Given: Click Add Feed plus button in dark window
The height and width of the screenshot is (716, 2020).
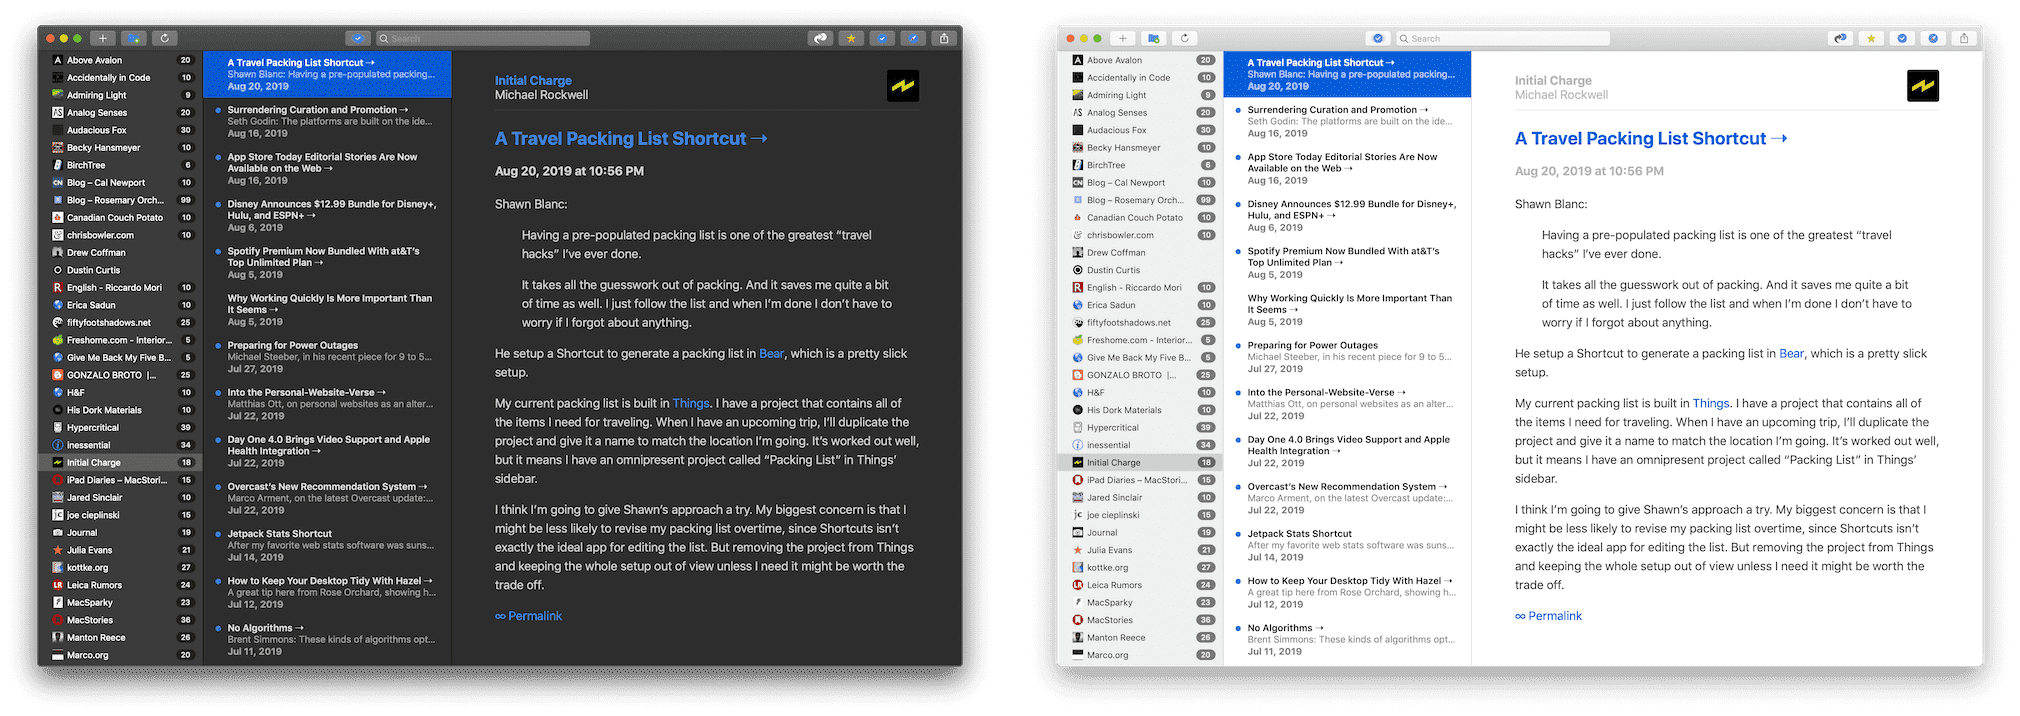Looking at the screenshot, I should 103,38.
